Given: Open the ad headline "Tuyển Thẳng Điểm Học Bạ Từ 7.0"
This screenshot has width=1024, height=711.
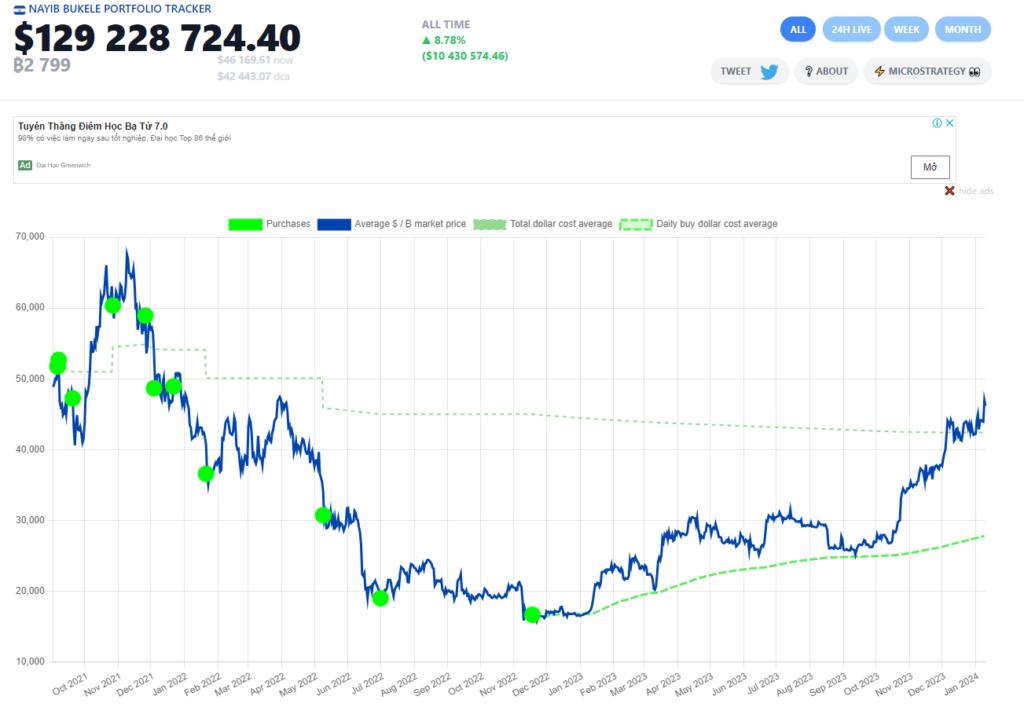Looking at the screenshot, I should click(x=93, y=126).
